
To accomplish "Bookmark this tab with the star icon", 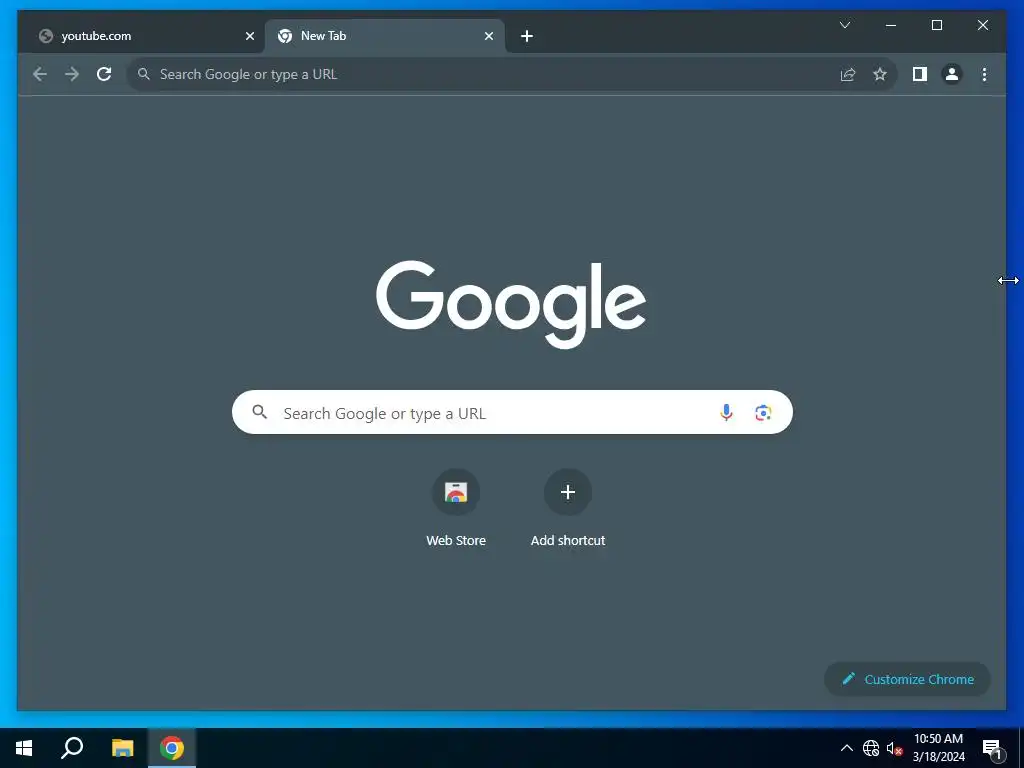I will (x=880, y=74).
